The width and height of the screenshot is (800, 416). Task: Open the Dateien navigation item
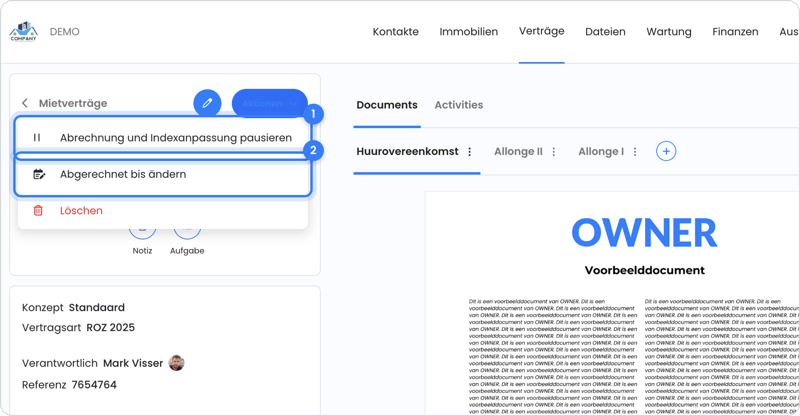point(605,32)
